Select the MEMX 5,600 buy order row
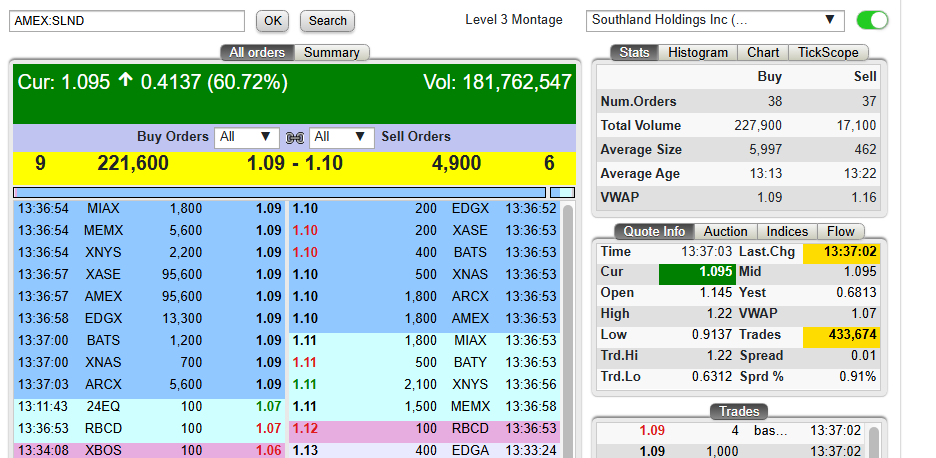This screenshot has height=458, width=936. pyautogui.click(x=148, y=230)
